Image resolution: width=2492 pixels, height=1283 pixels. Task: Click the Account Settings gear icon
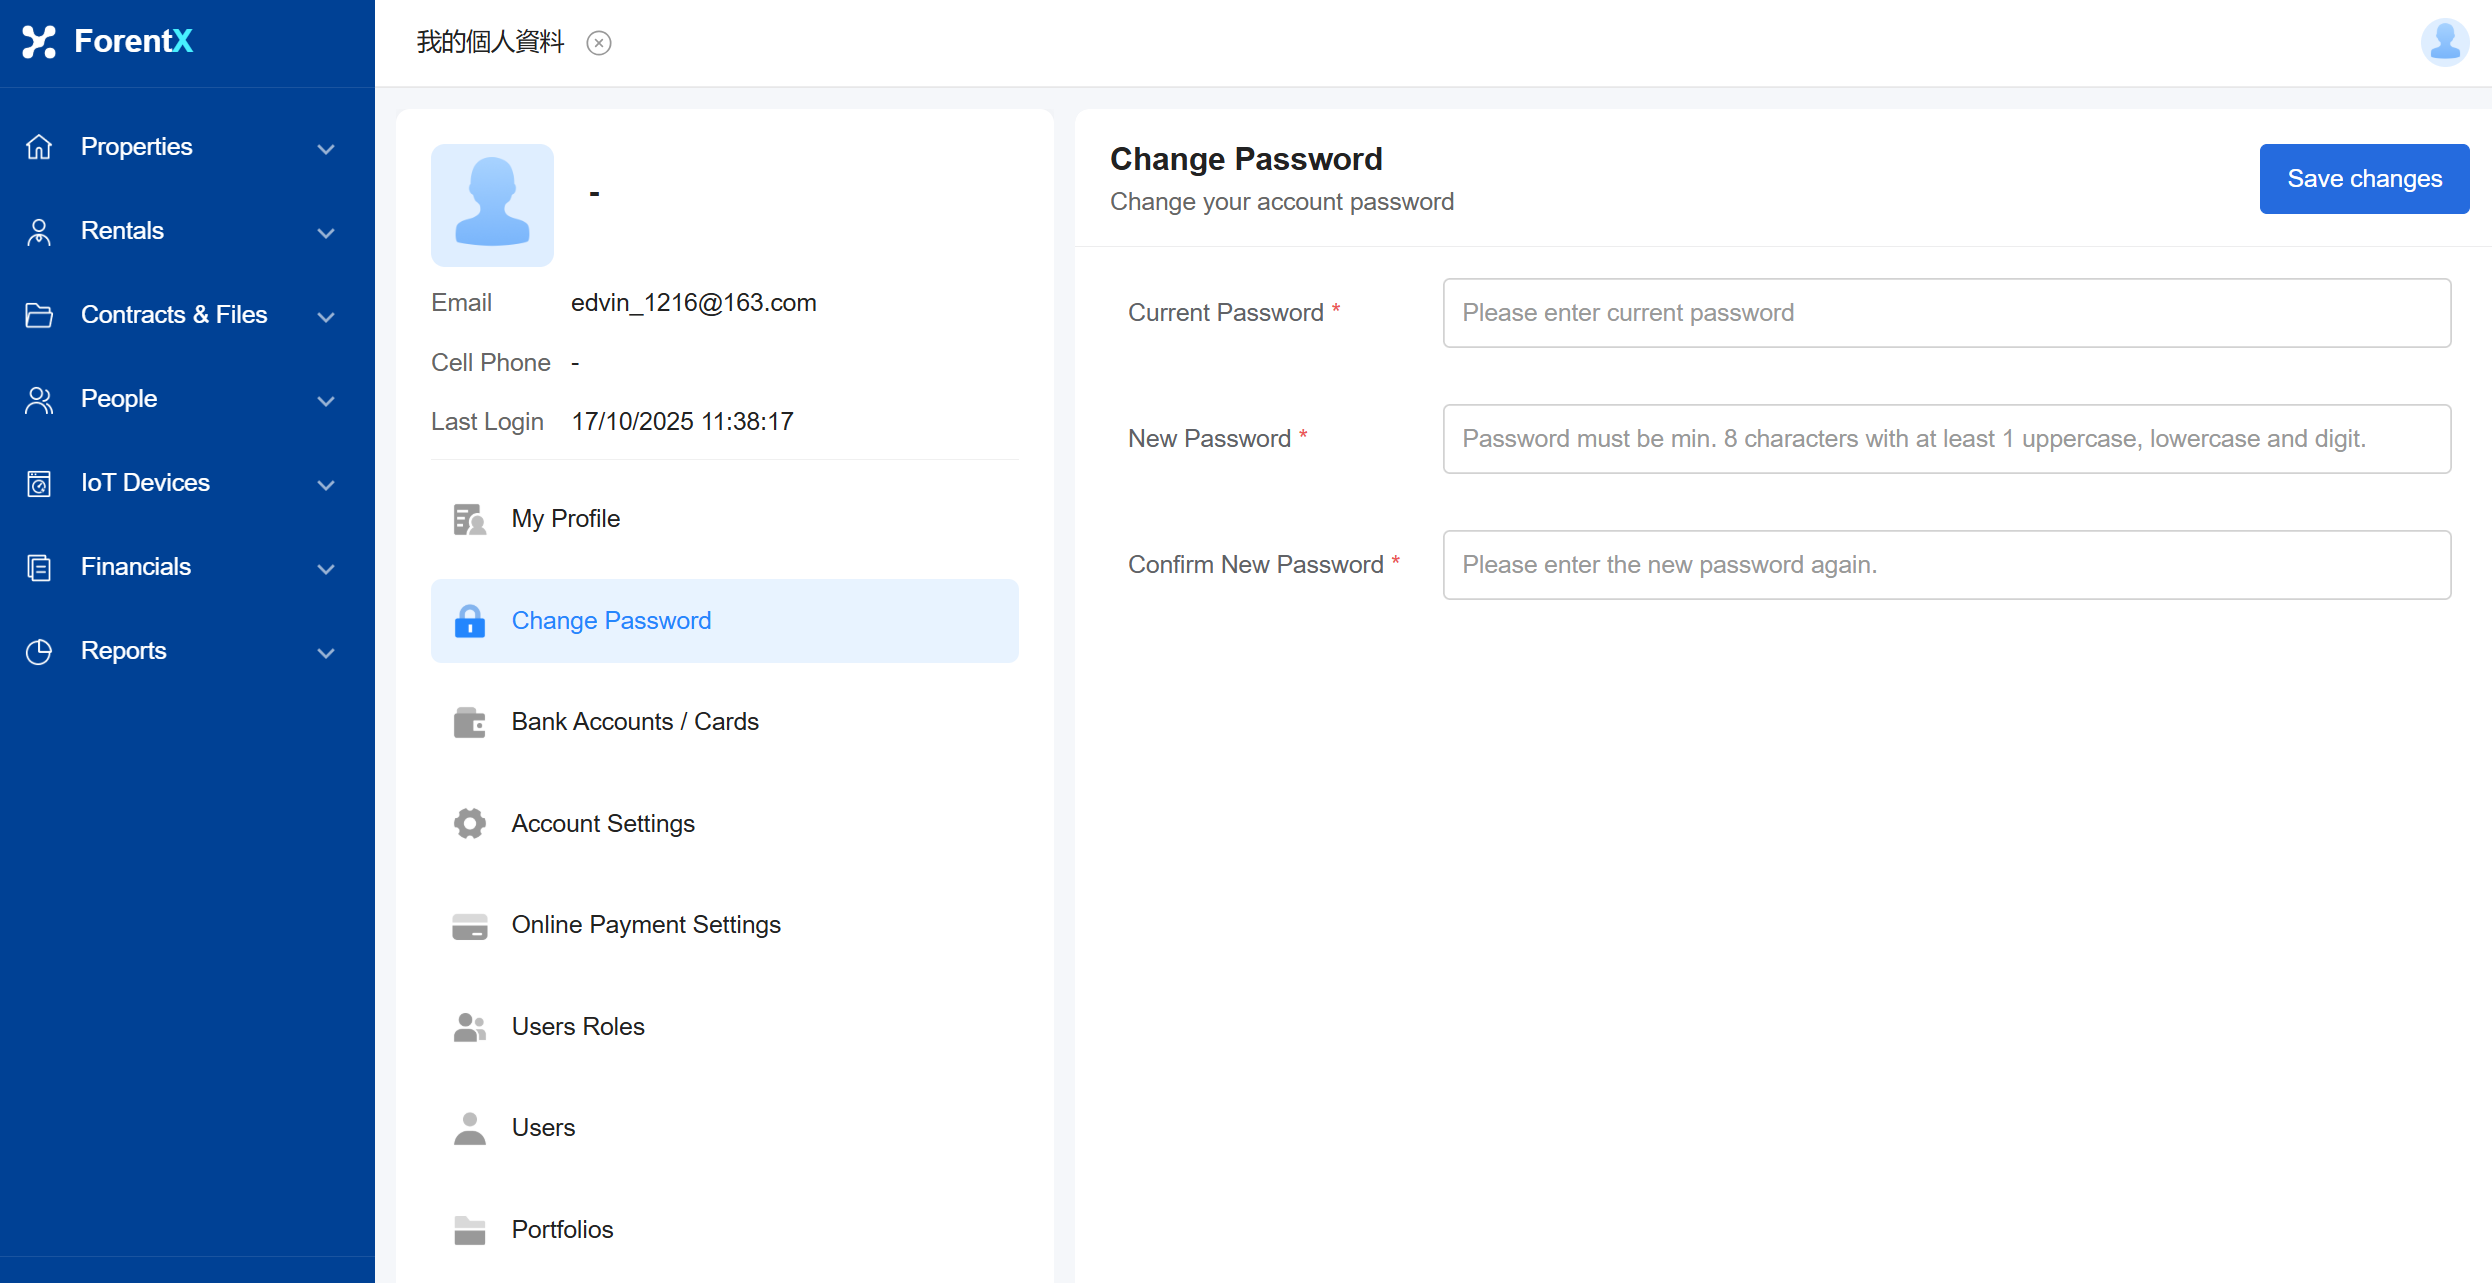pos(469,823)
